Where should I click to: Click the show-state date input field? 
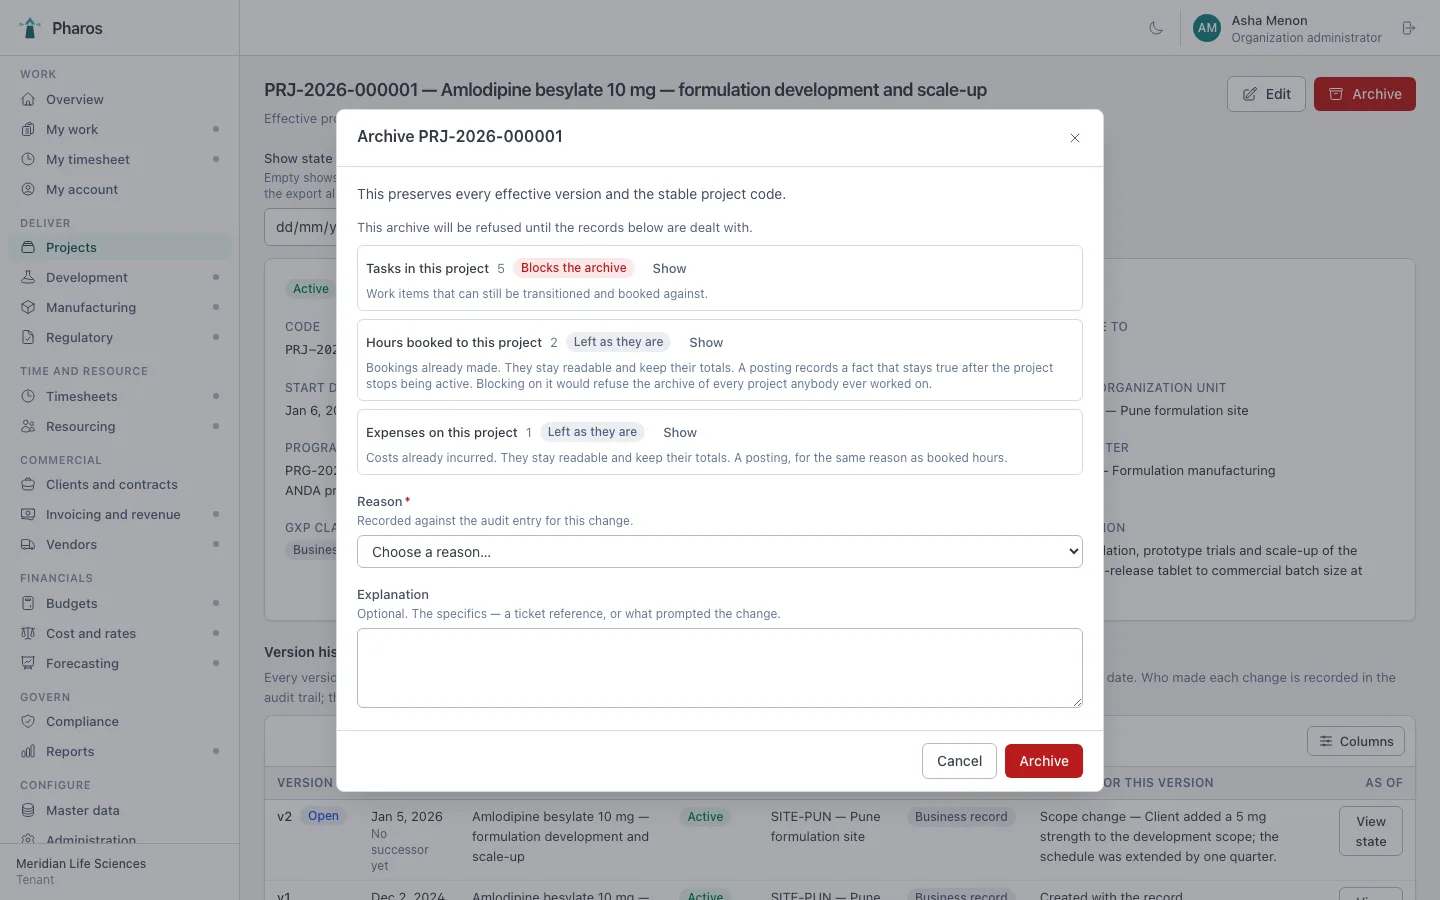pyautogui.click(x=300, y=227)
